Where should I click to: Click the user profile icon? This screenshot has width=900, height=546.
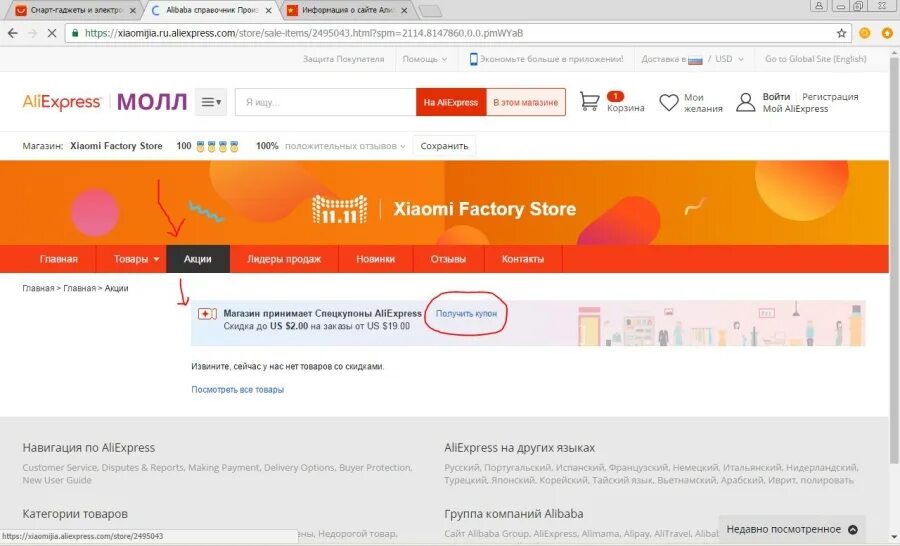point(745,102)
